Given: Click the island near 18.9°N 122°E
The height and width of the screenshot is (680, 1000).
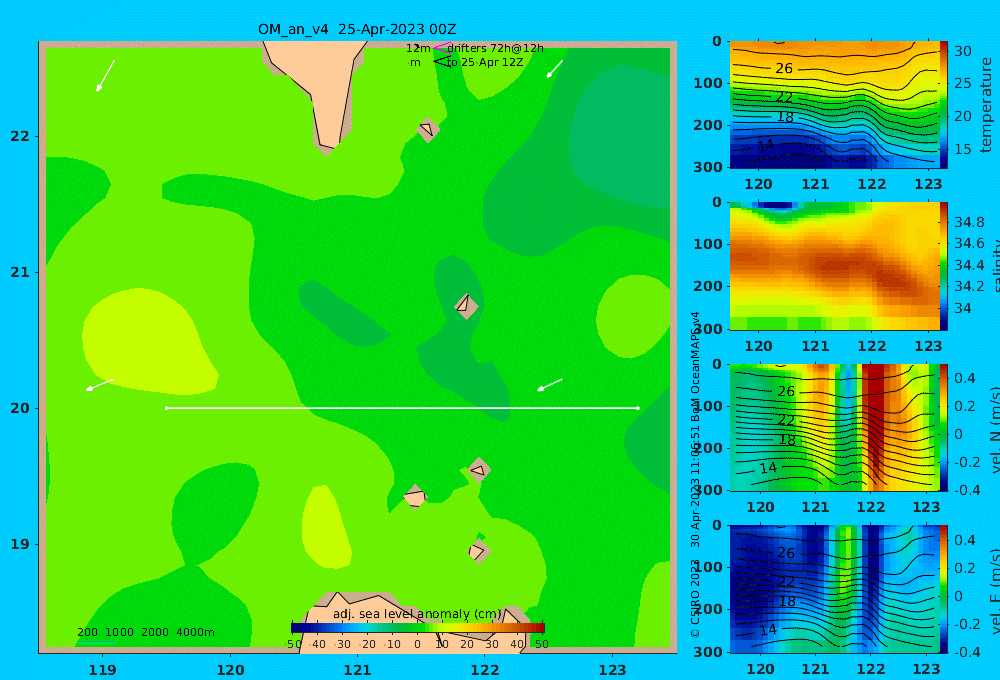Looking at the screenshot, I should (478, 551).
